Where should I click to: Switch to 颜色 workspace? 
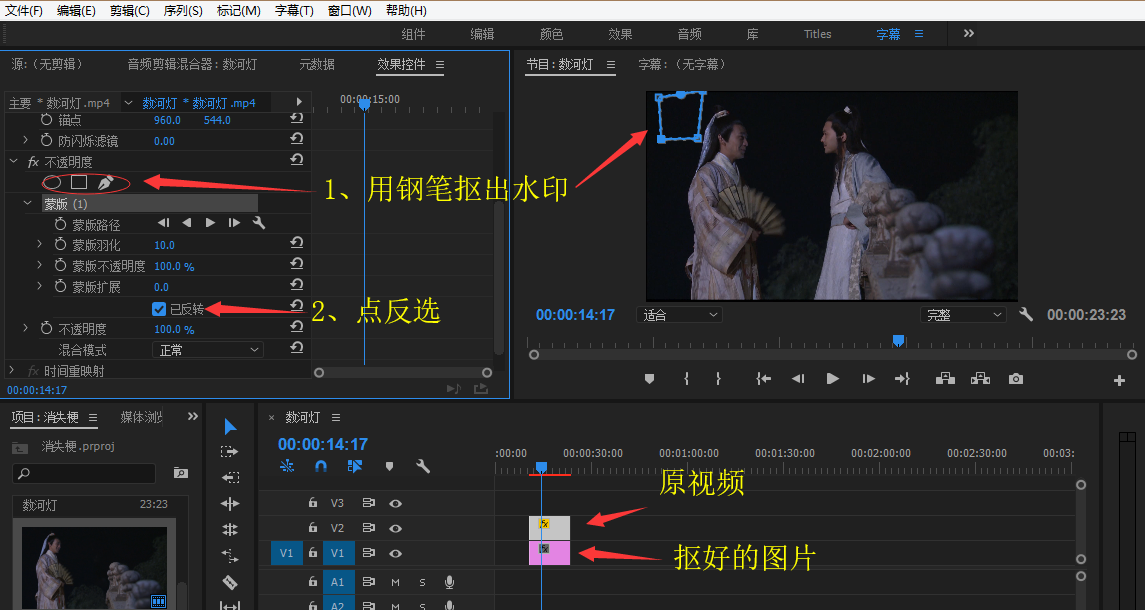(551, 34)
